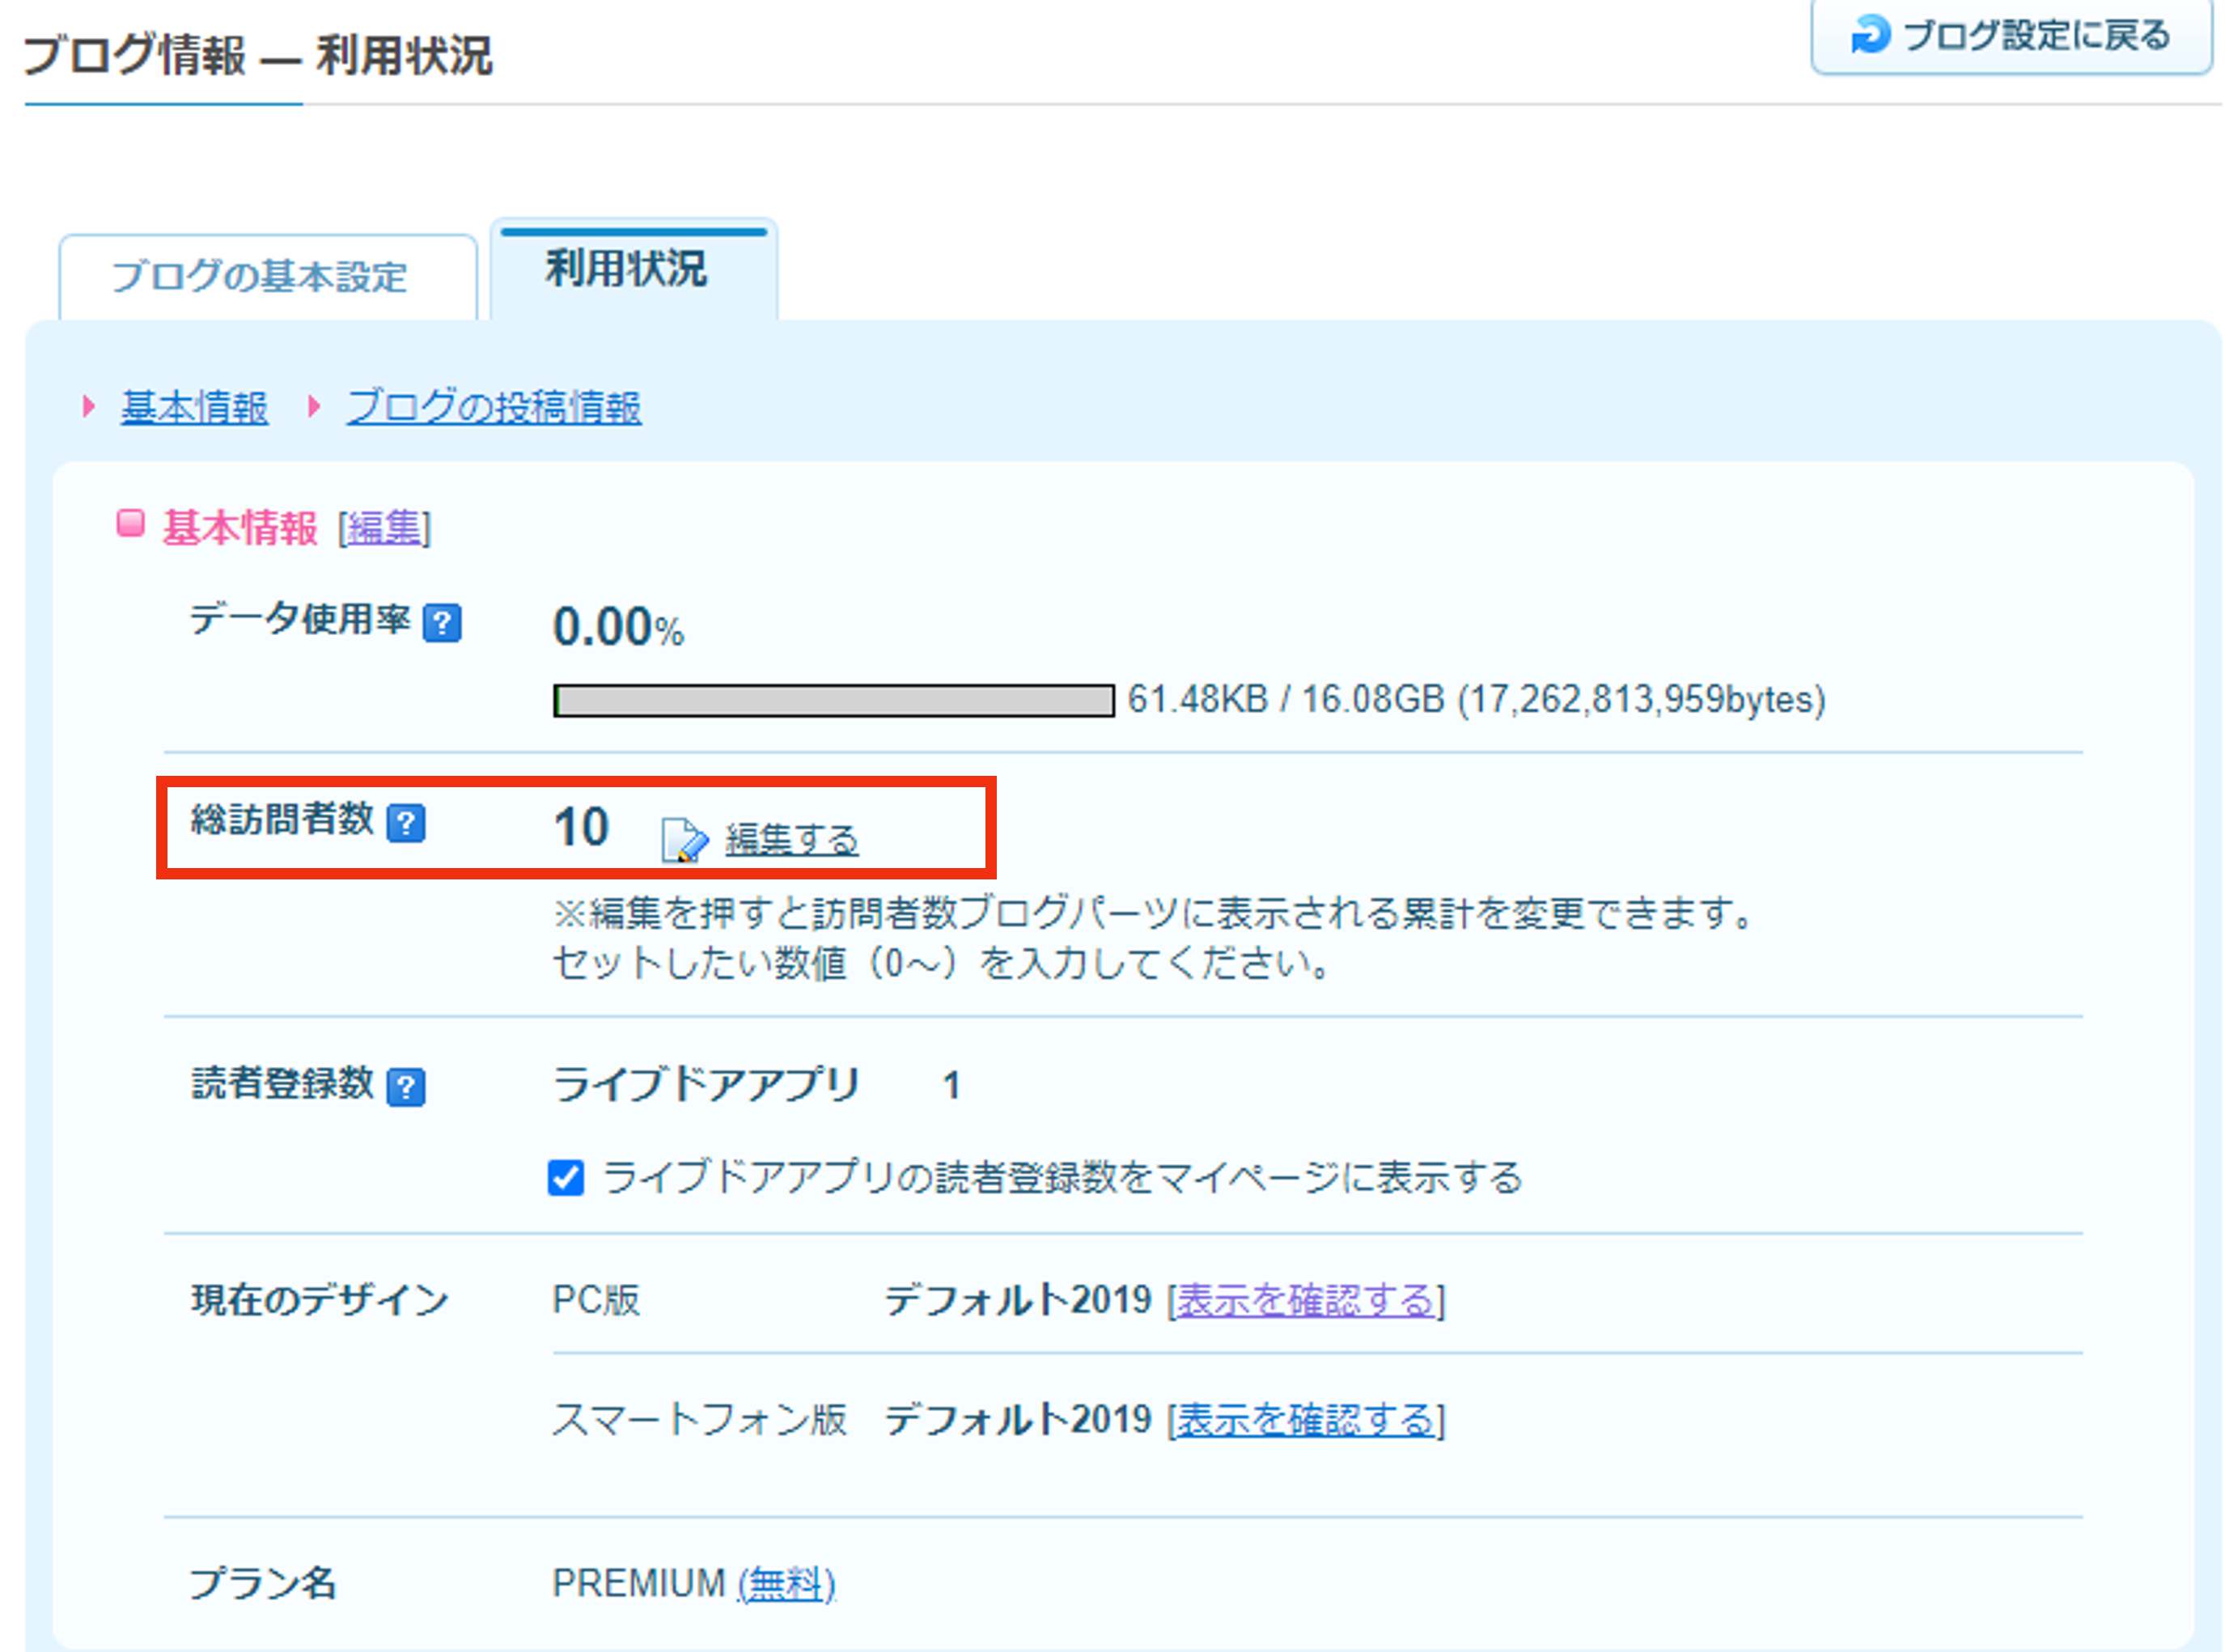Open the 基本情報 breadcrumb link
This screenshot has width=2225, height=1652.
194,407
